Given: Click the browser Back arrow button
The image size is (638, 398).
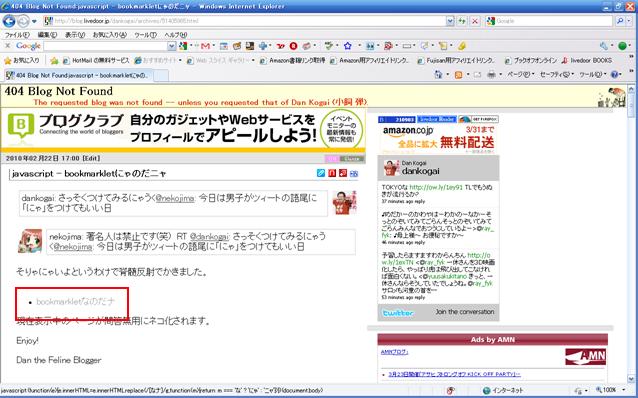Looking at the screenshot, I should pyautogui.click(x=9, y=21).
